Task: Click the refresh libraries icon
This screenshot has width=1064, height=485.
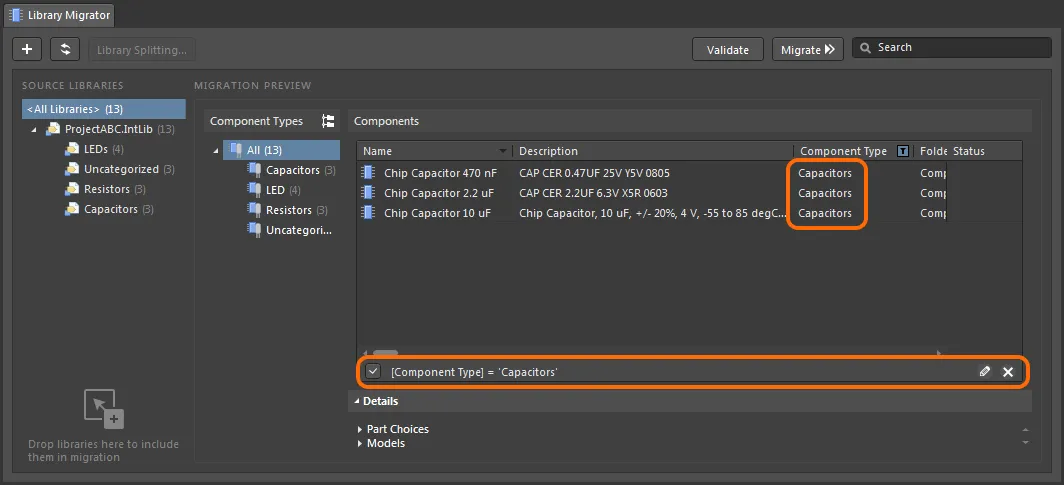Action: (x=65, y=49)
